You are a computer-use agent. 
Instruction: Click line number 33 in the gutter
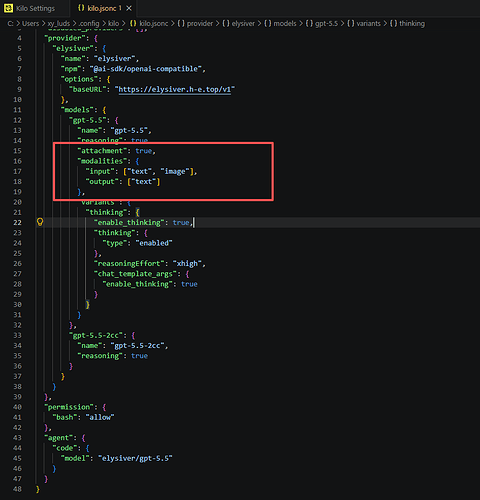point(17,335)
